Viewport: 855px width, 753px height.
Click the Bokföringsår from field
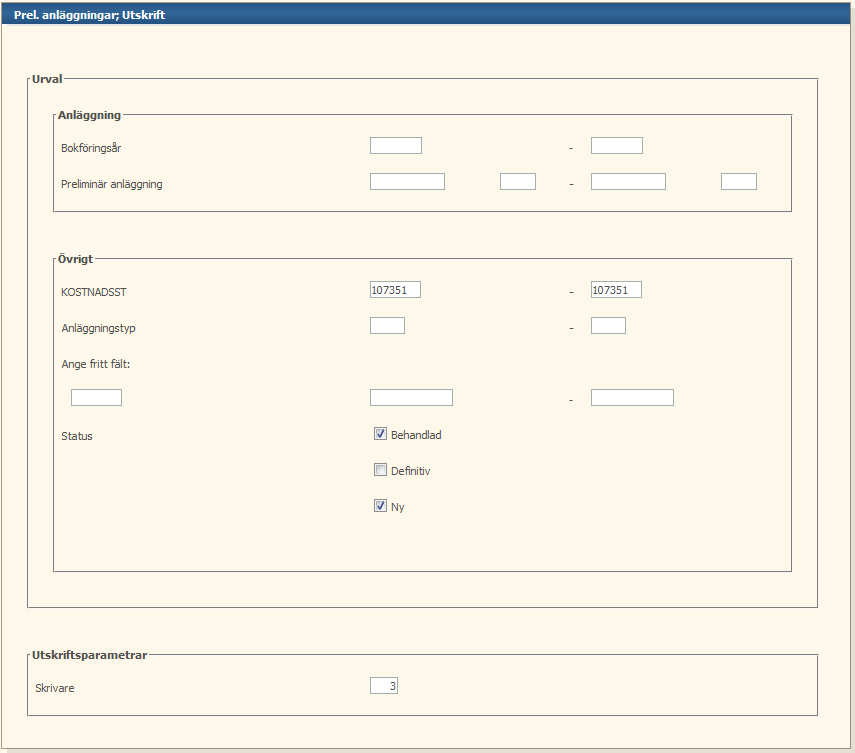point(396,146)
